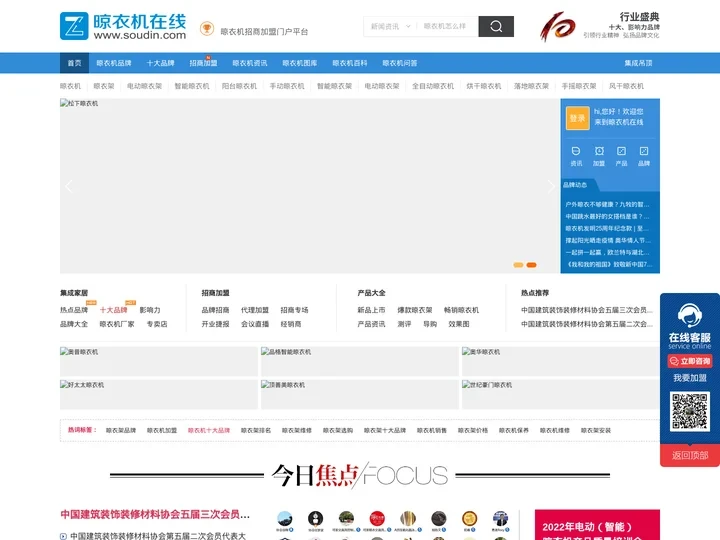Click the 阳台晾衣机 sub-nav link
Viewport: 720px width, 540px height.
239,86
